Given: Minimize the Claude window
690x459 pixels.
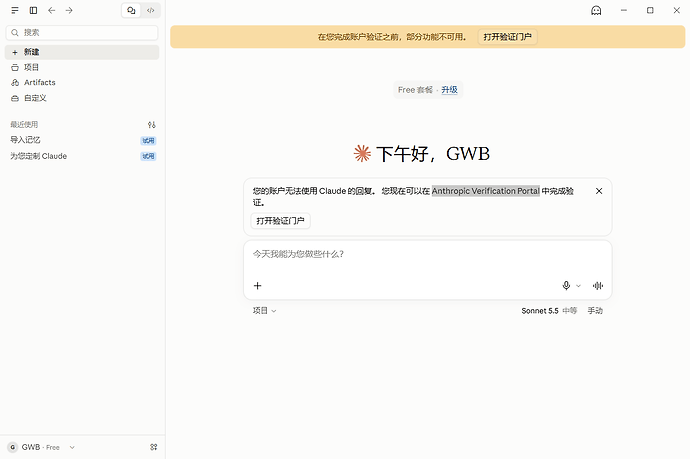Looking at the screenshot, I should pos(624,10).
